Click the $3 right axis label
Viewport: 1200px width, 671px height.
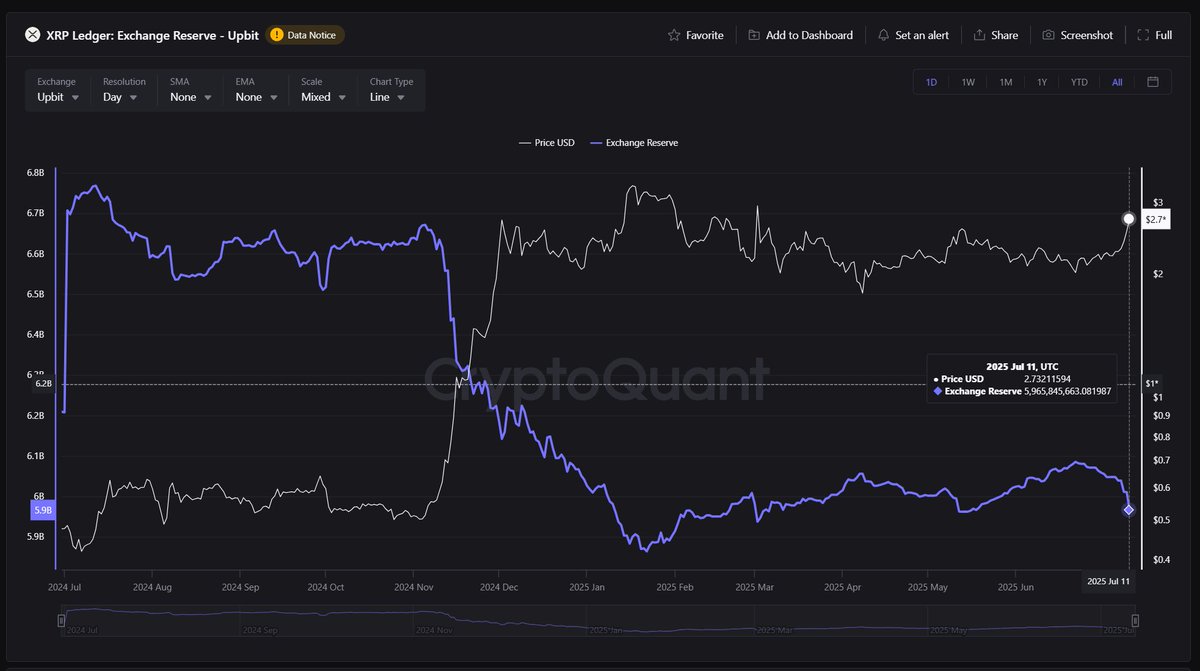pos(1157,202)
